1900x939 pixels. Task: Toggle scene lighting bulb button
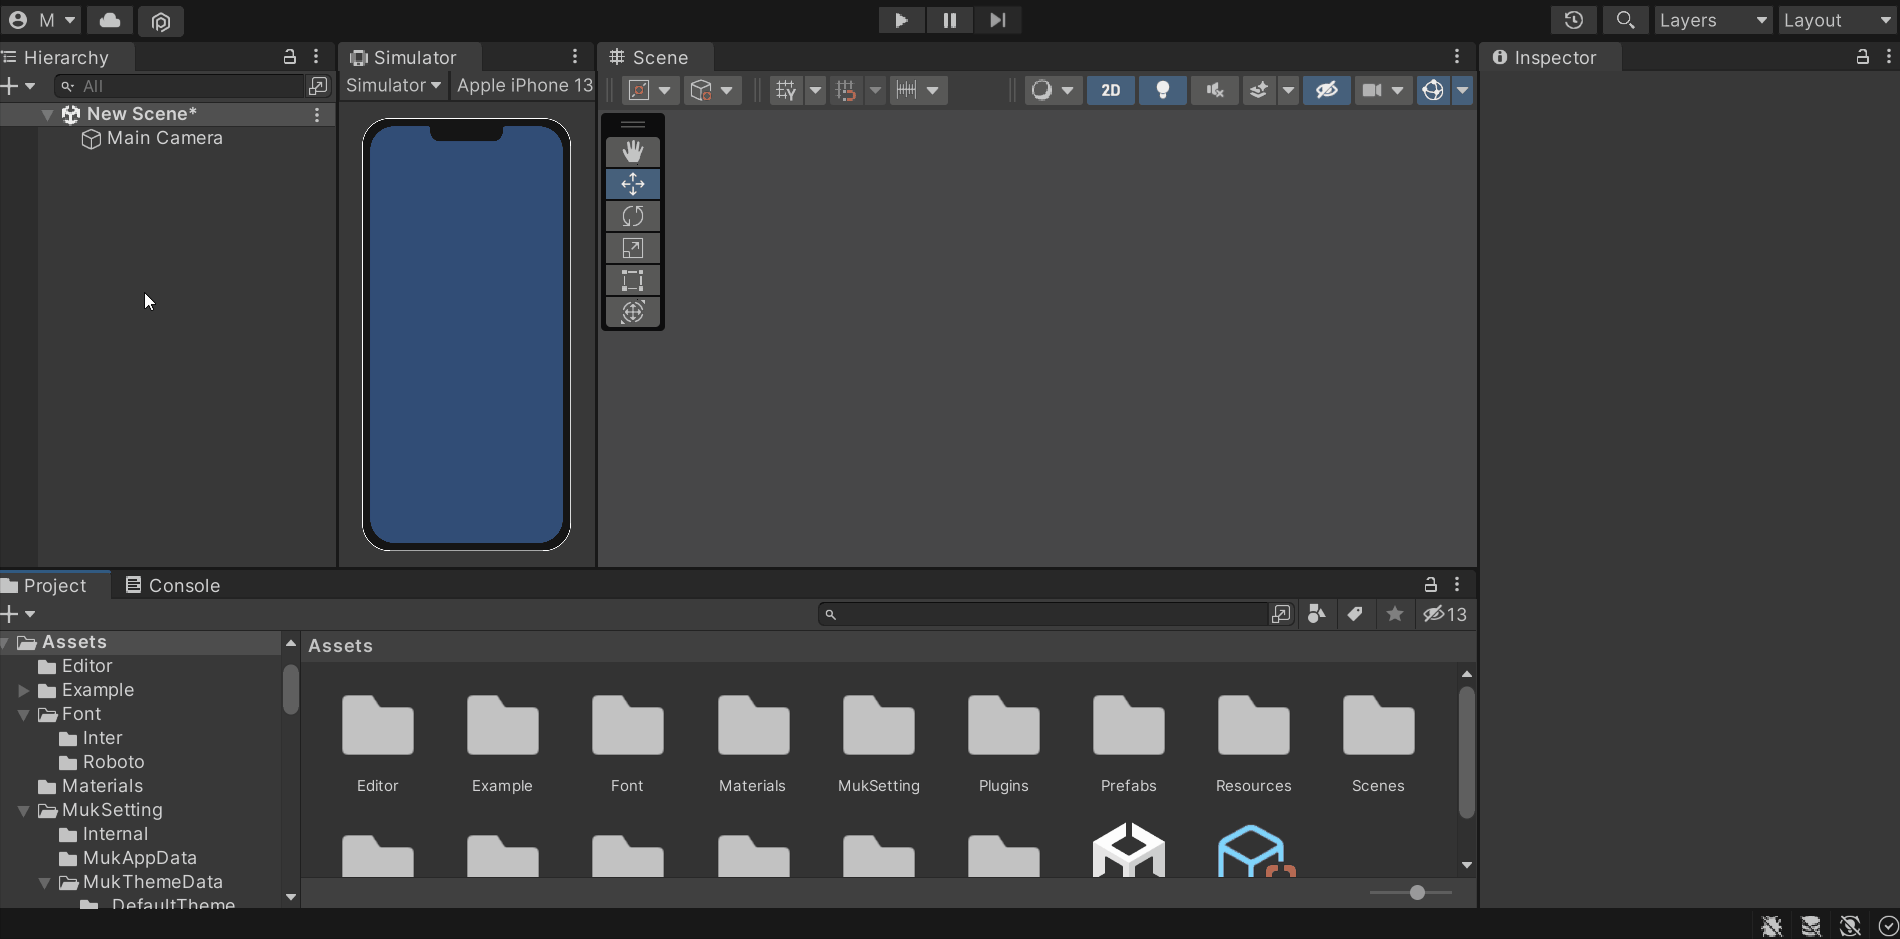(1163, 90)
